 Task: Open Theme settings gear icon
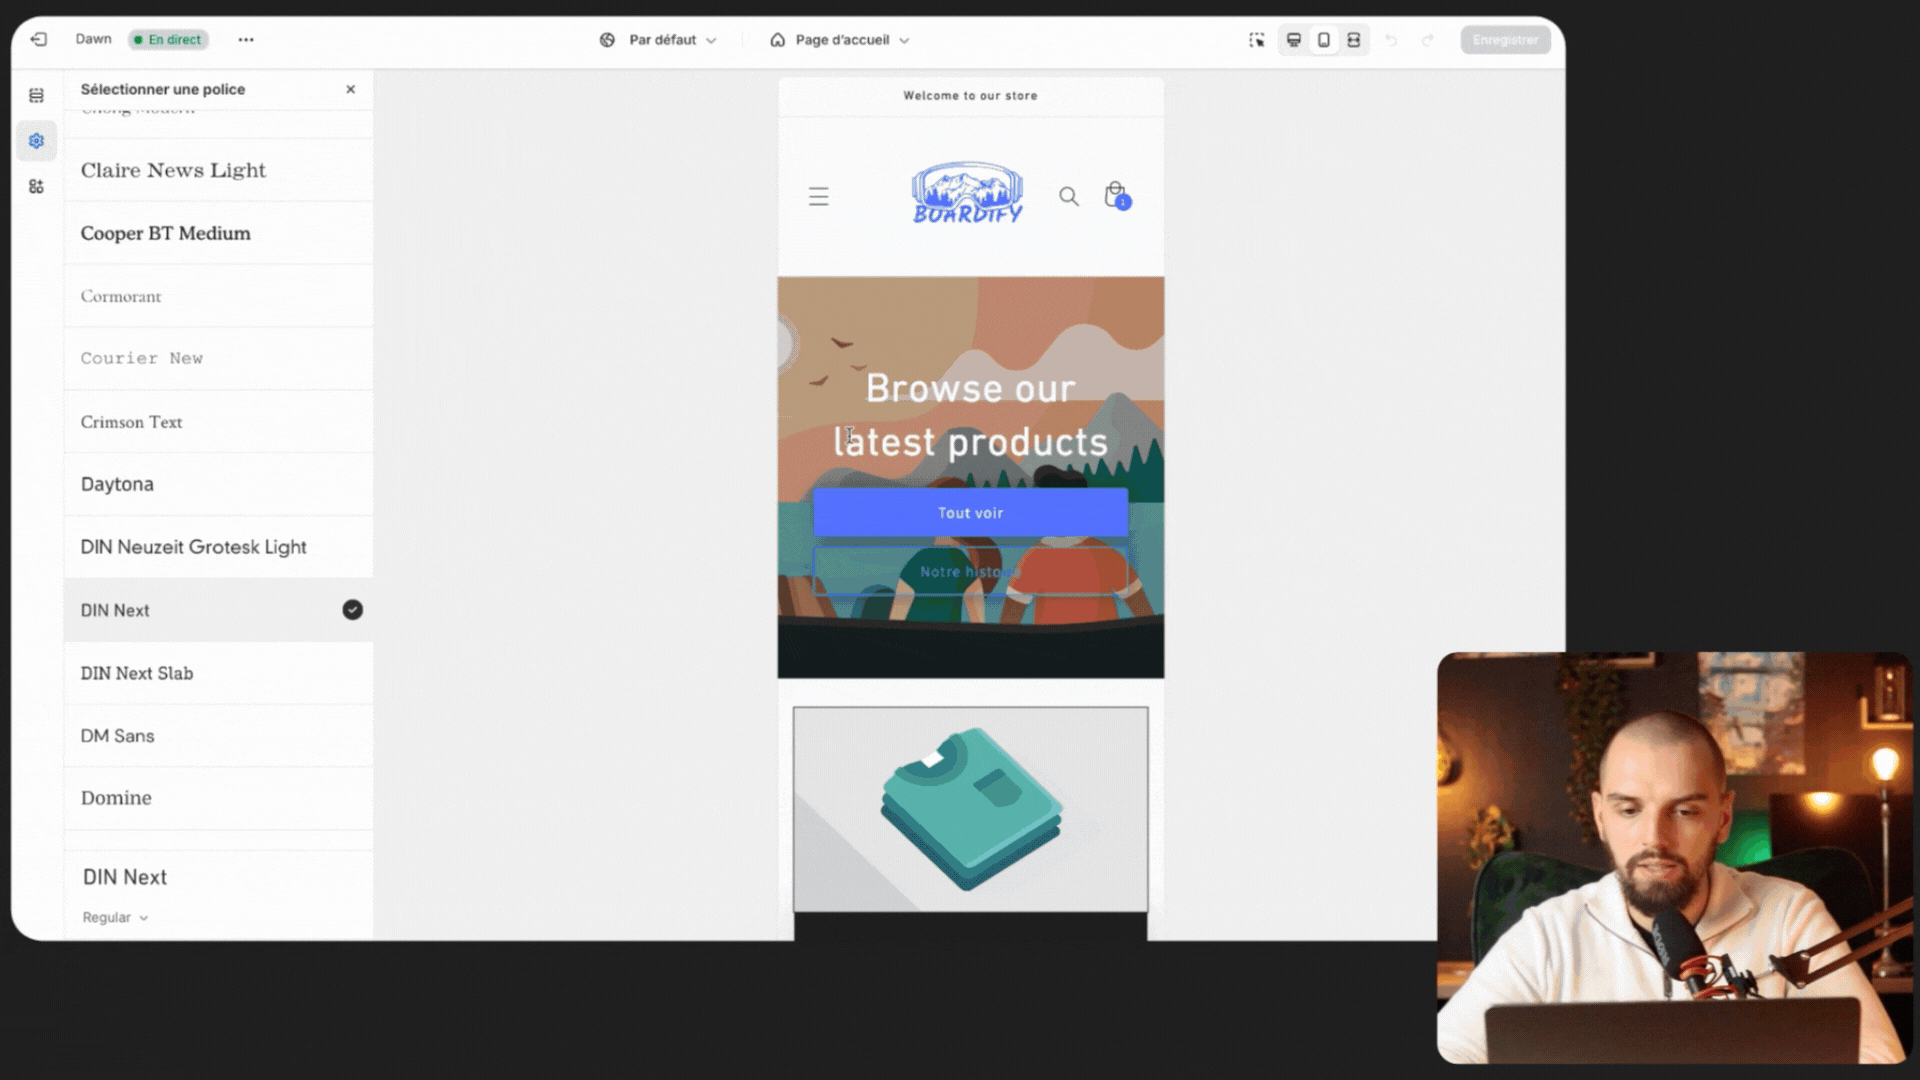pos(37,141)
